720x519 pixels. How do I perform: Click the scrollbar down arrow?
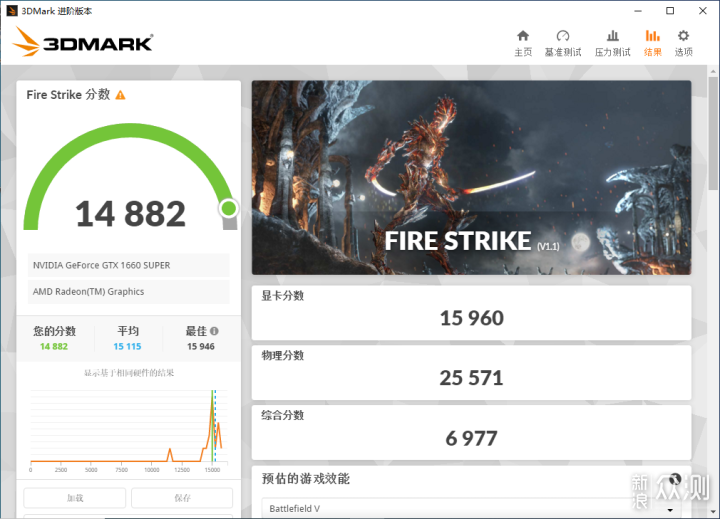click(713, 511)
